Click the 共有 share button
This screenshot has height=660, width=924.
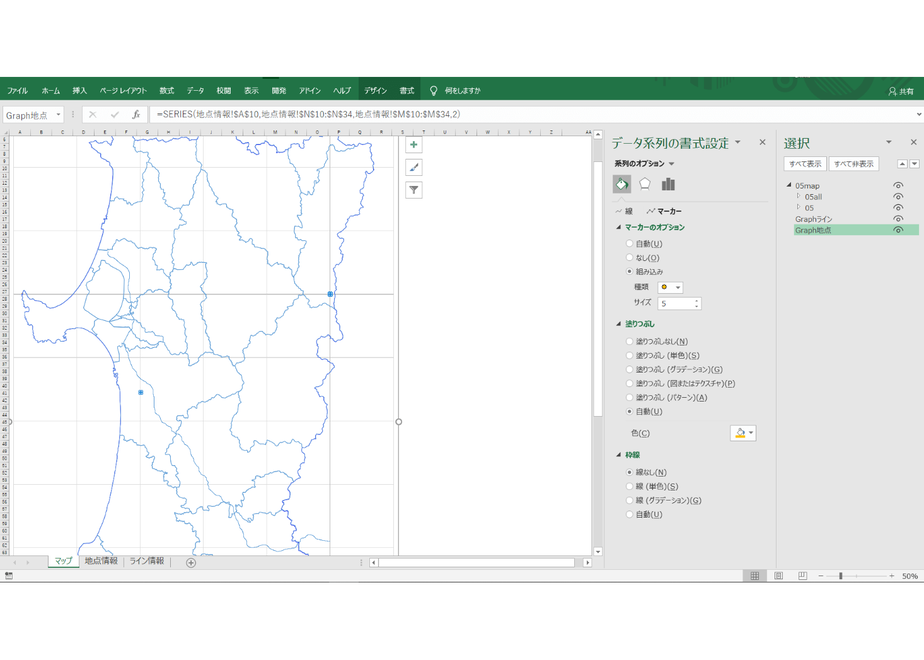(x=901, y=91)
